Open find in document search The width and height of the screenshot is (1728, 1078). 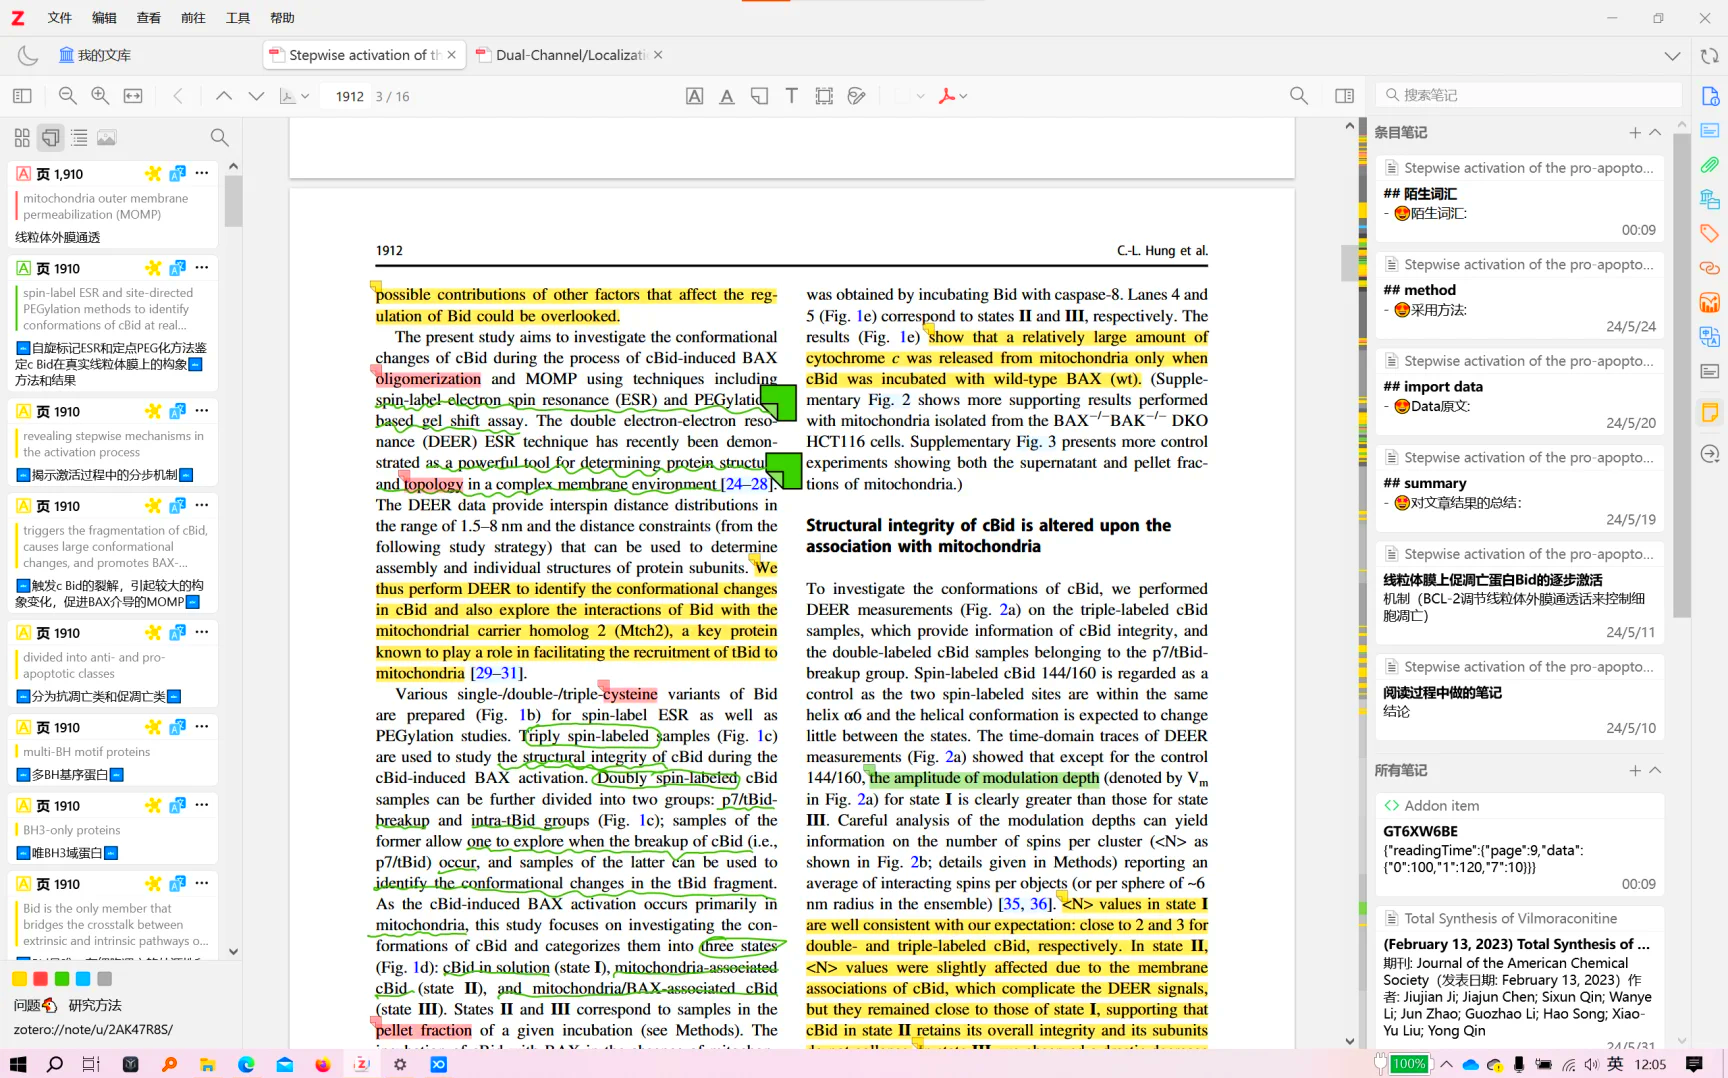coord(1298,96)
